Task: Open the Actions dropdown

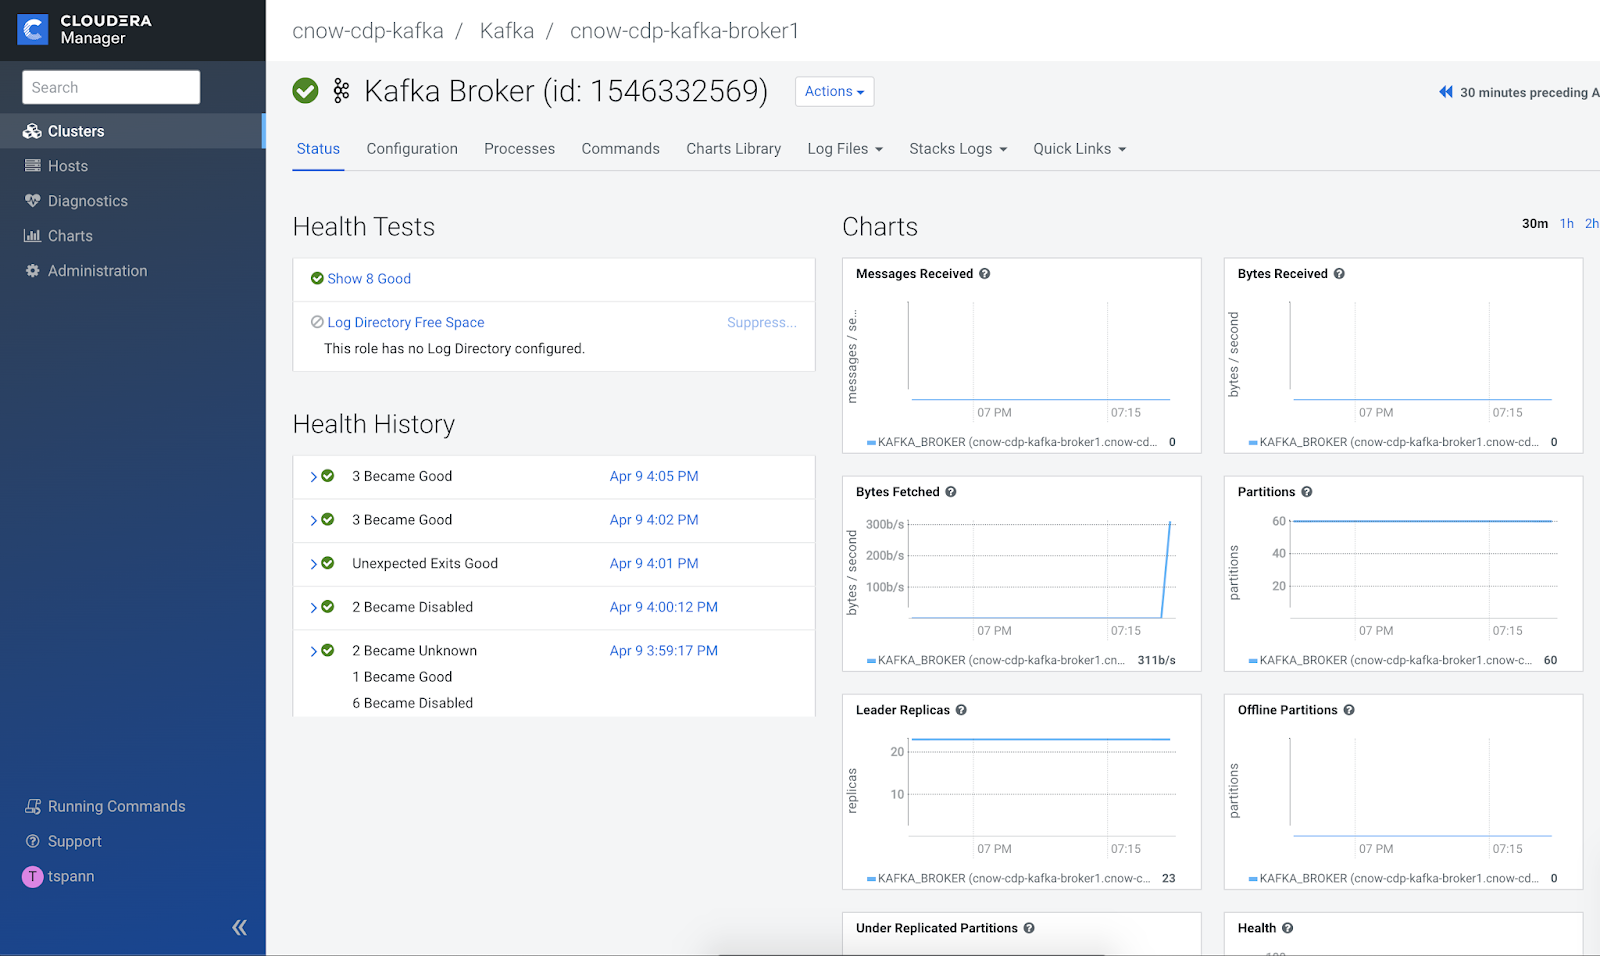Action: coord(835,91)
